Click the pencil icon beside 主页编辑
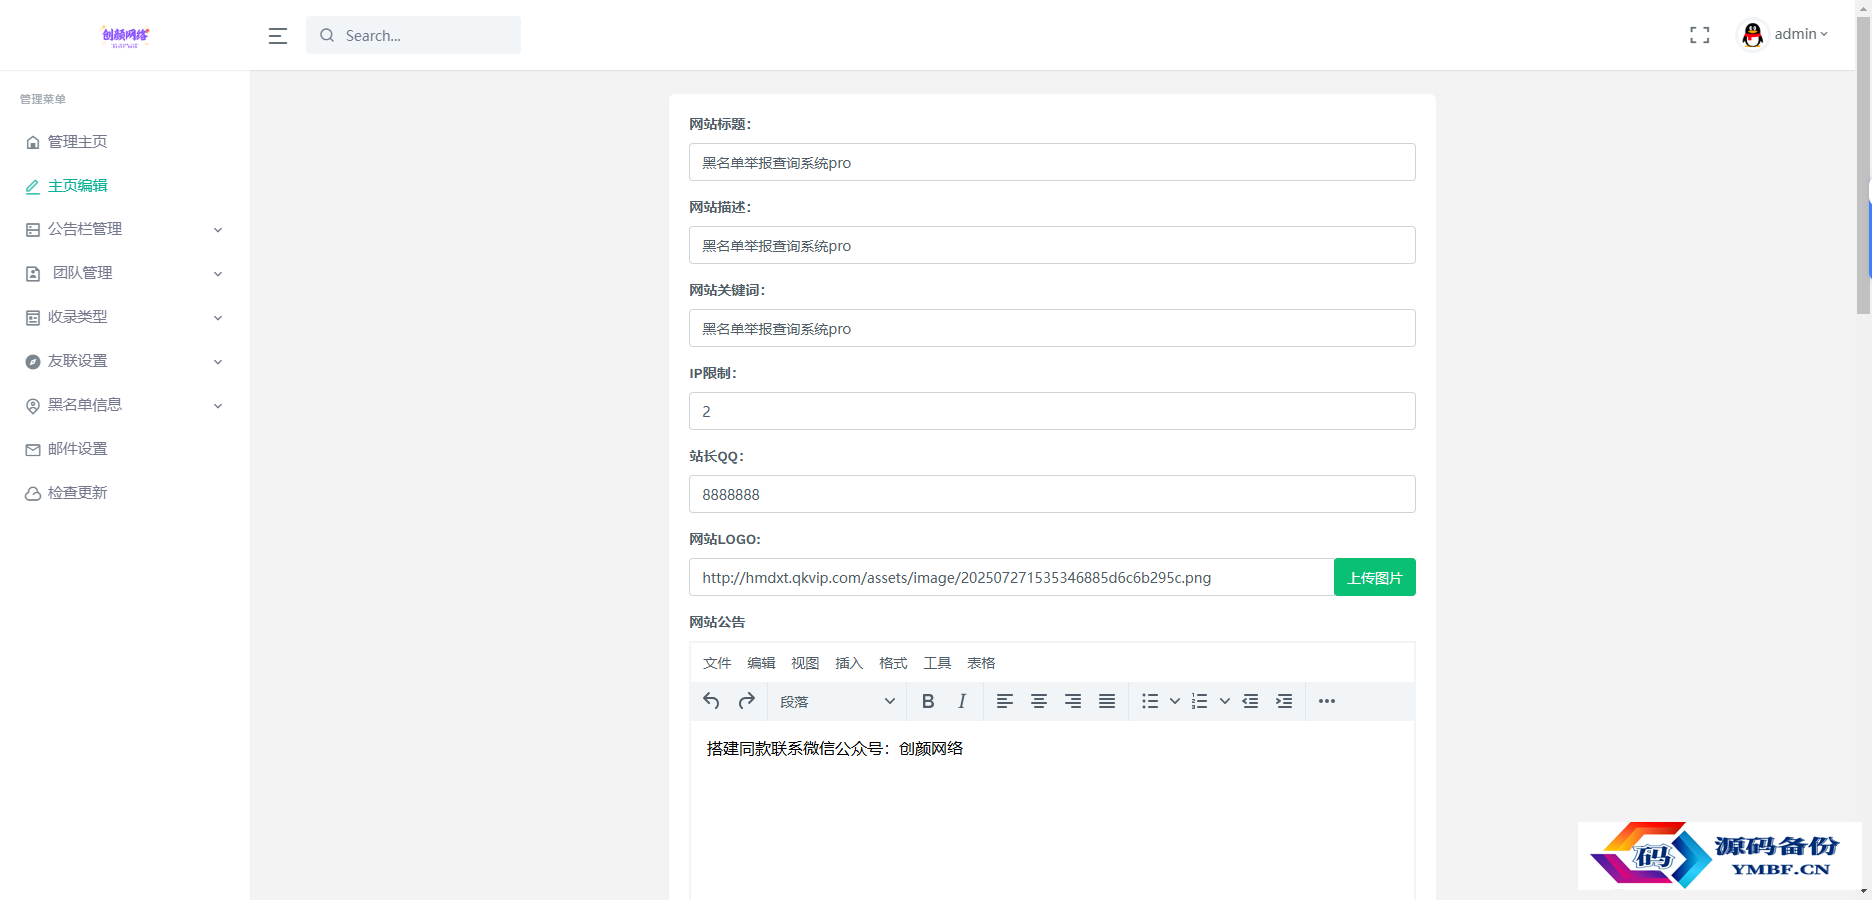1872x900 pixels. click(x=33, y=186)
